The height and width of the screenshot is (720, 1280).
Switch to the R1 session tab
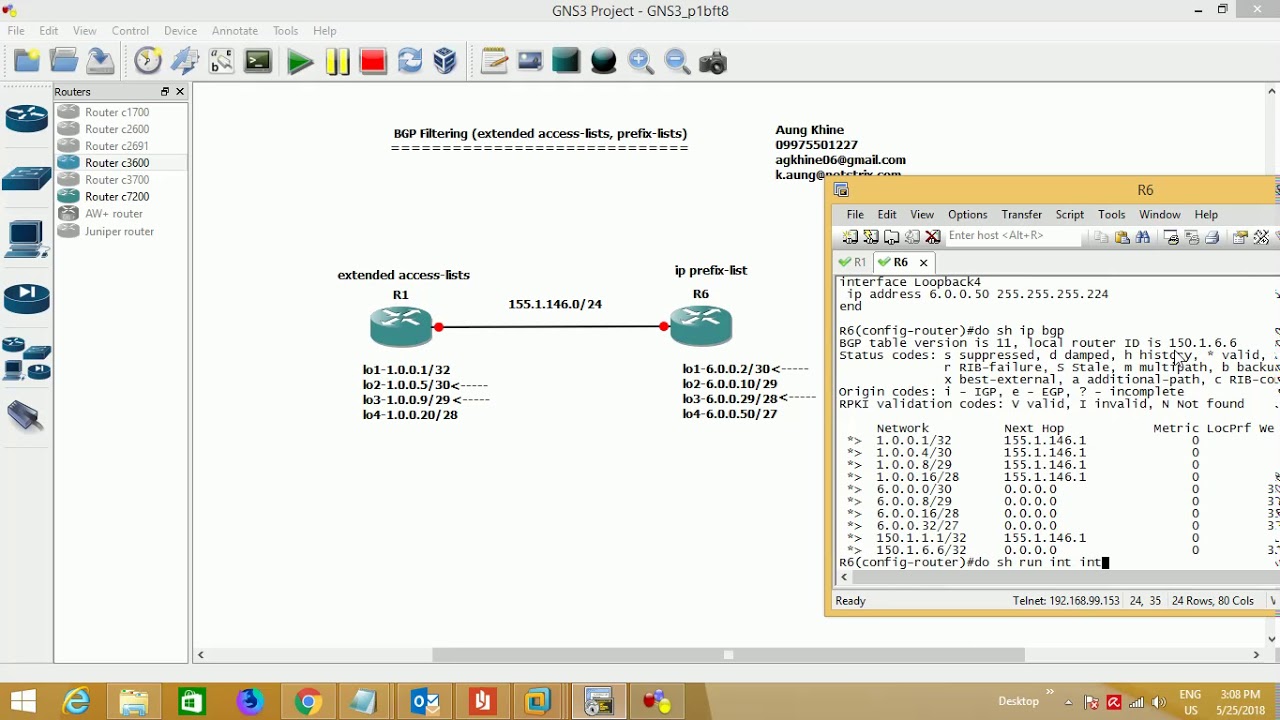pos(853,262)
